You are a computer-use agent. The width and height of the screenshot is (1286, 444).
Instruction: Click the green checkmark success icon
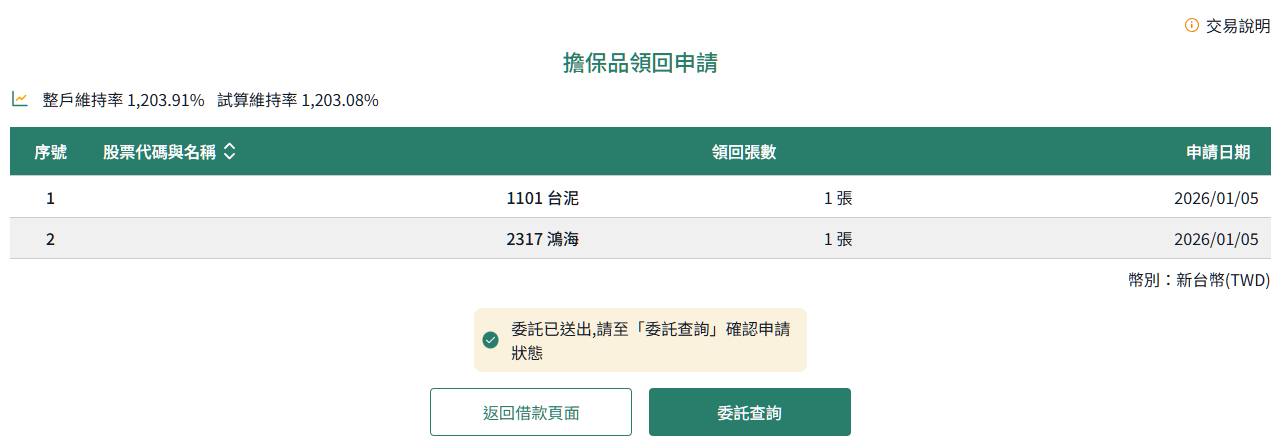(490, 340)
